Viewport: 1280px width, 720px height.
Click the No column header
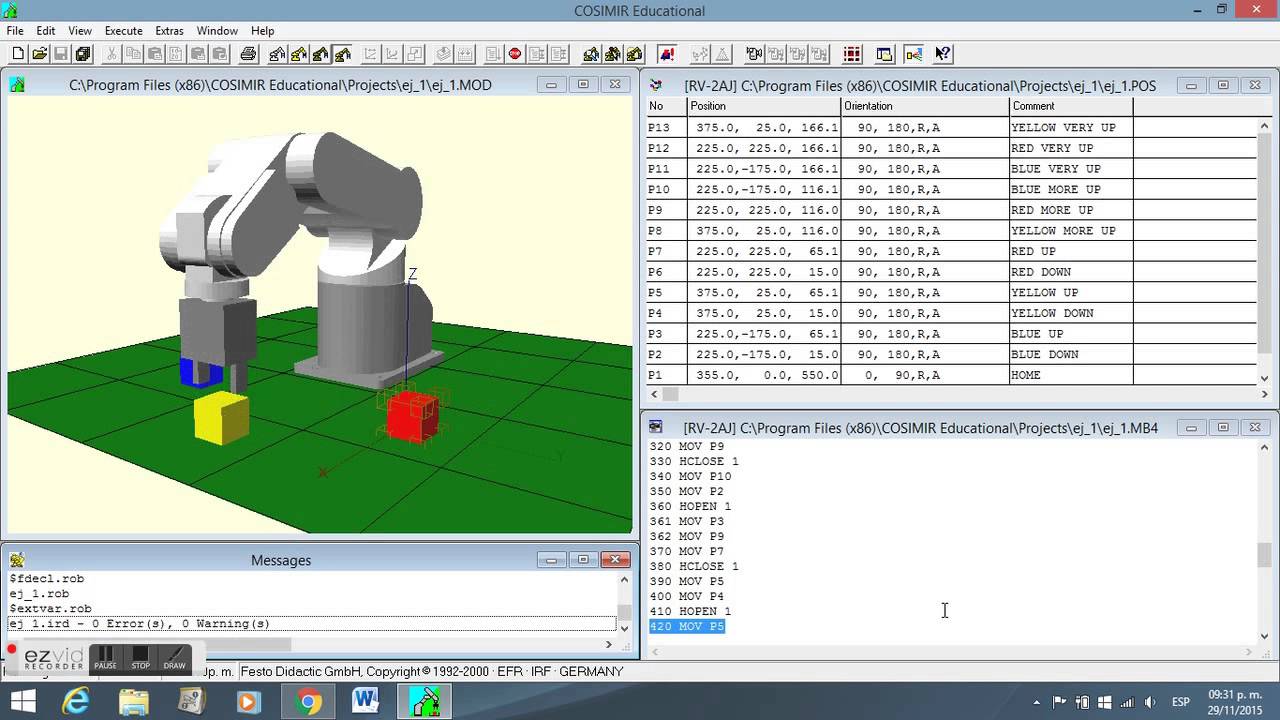pyautogui.click(x=665, y=106)
